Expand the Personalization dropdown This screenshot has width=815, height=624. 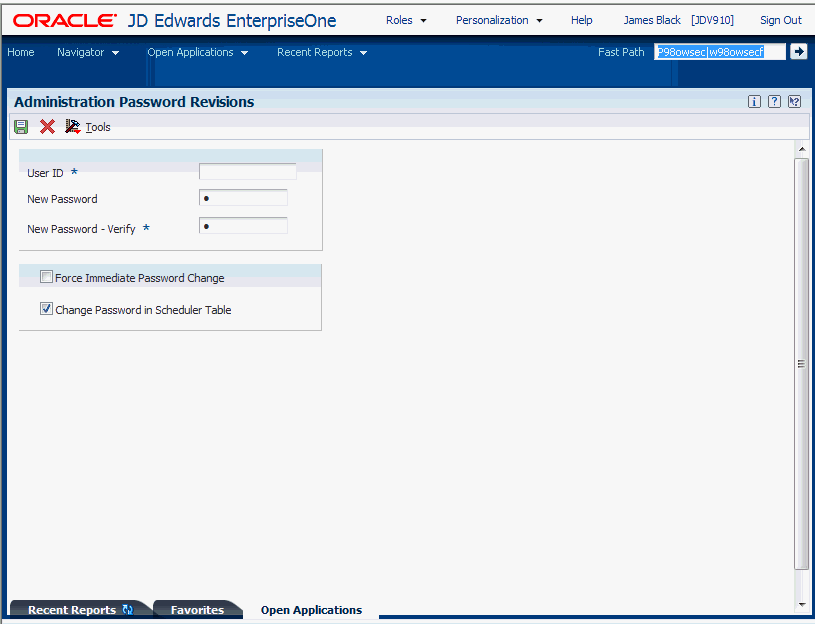tap(499, 20)
